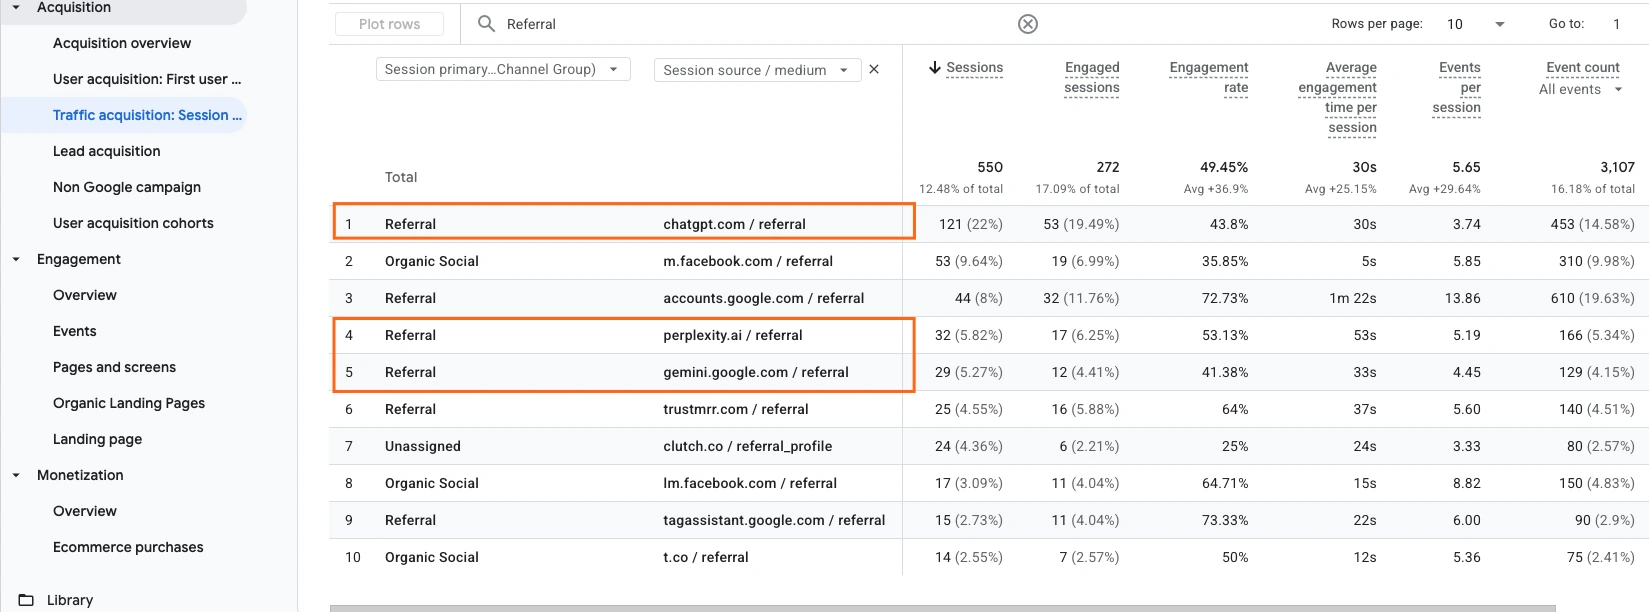
Task: Click lm.facebook.com / referral source
Action: pos(750,483)
